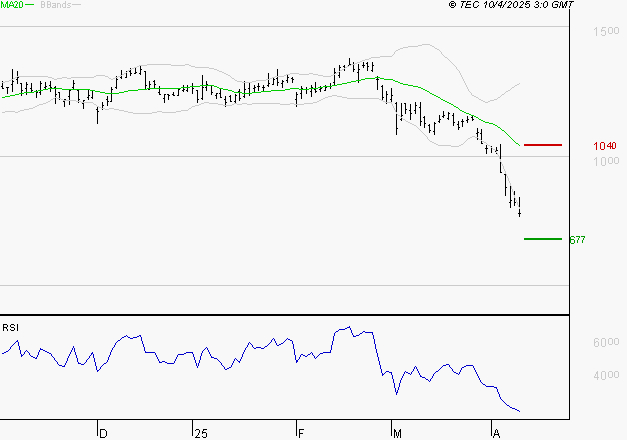Select the green support line marker
The width and height of the screenshot is (627, 440).
click(x=543, y=239)
